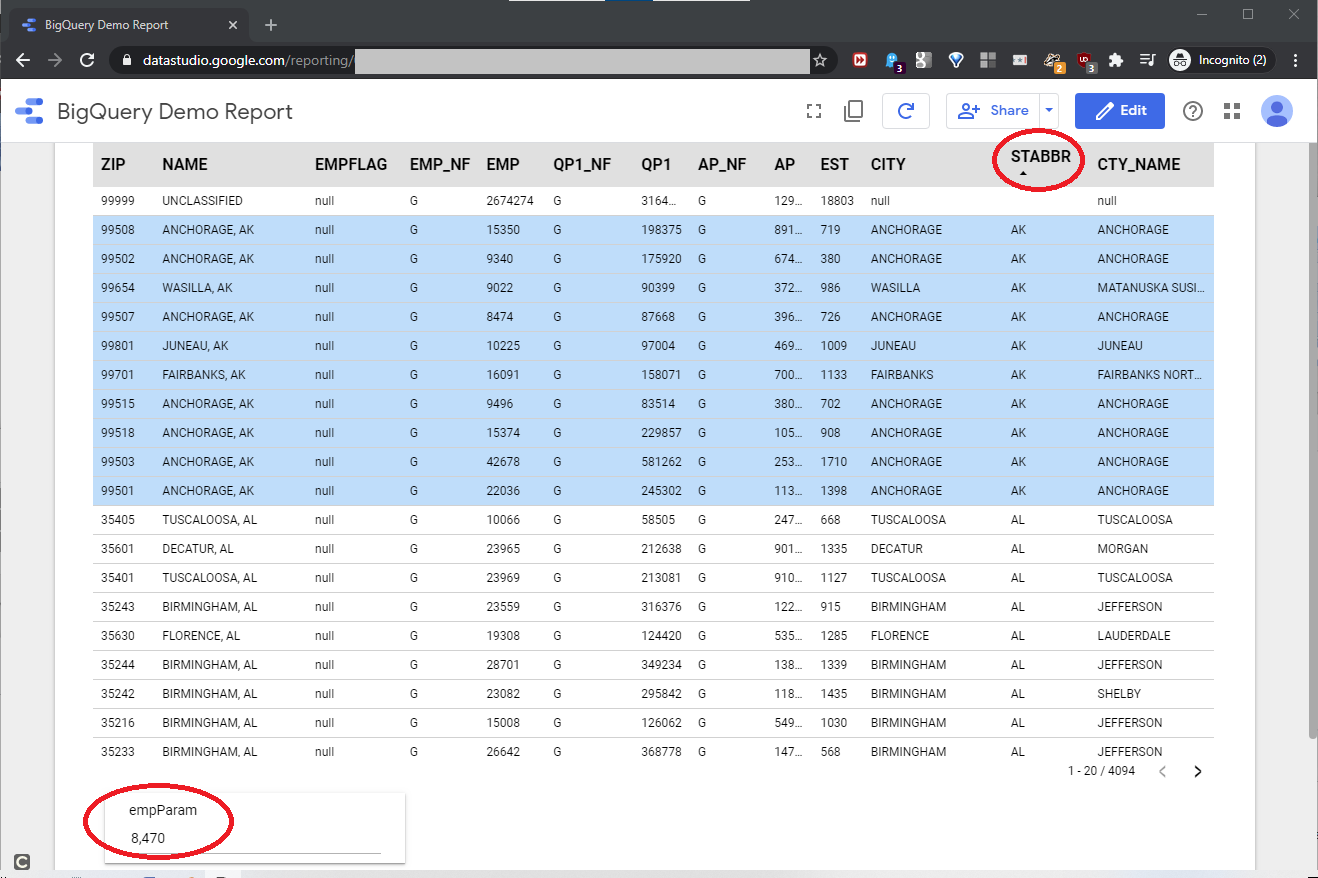Select the DECATUR, AL name cell

tap(198, 549)
